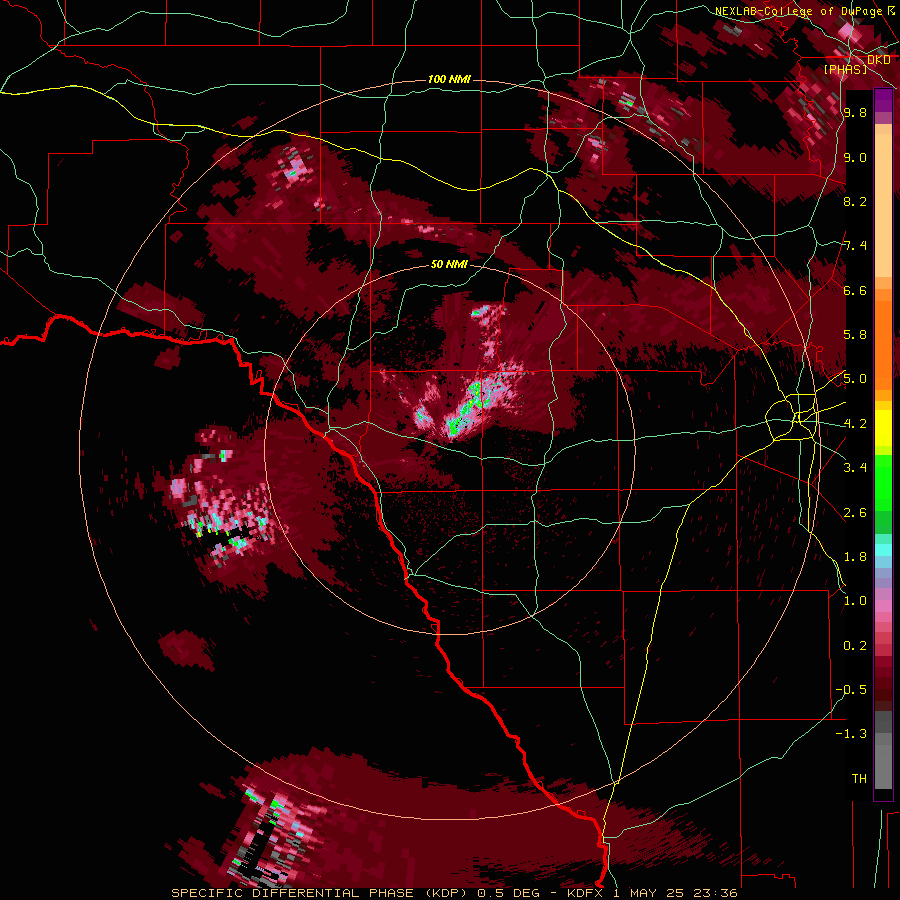Click the arrow icon after DuPage text

pyautogui.click(x=891, y=10)
